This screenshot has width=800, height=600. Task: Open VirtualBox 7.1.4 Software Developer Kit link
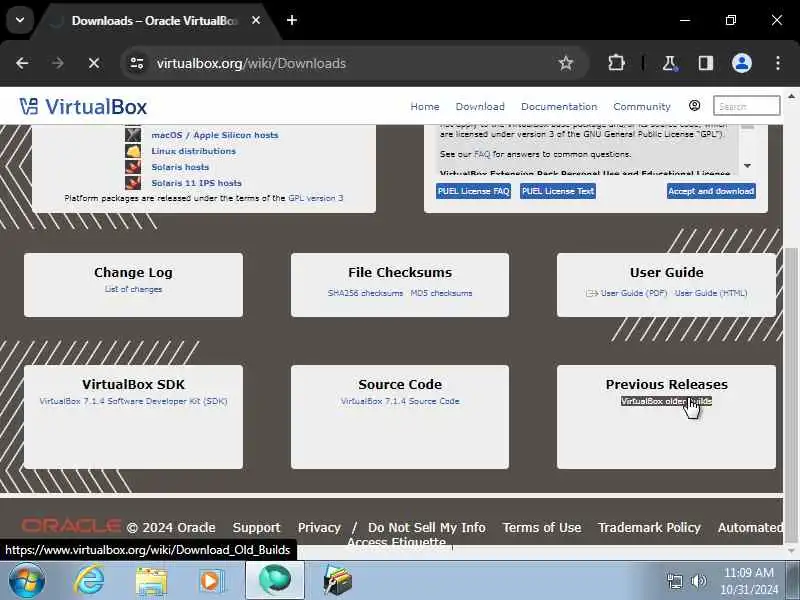pos(133,402)
